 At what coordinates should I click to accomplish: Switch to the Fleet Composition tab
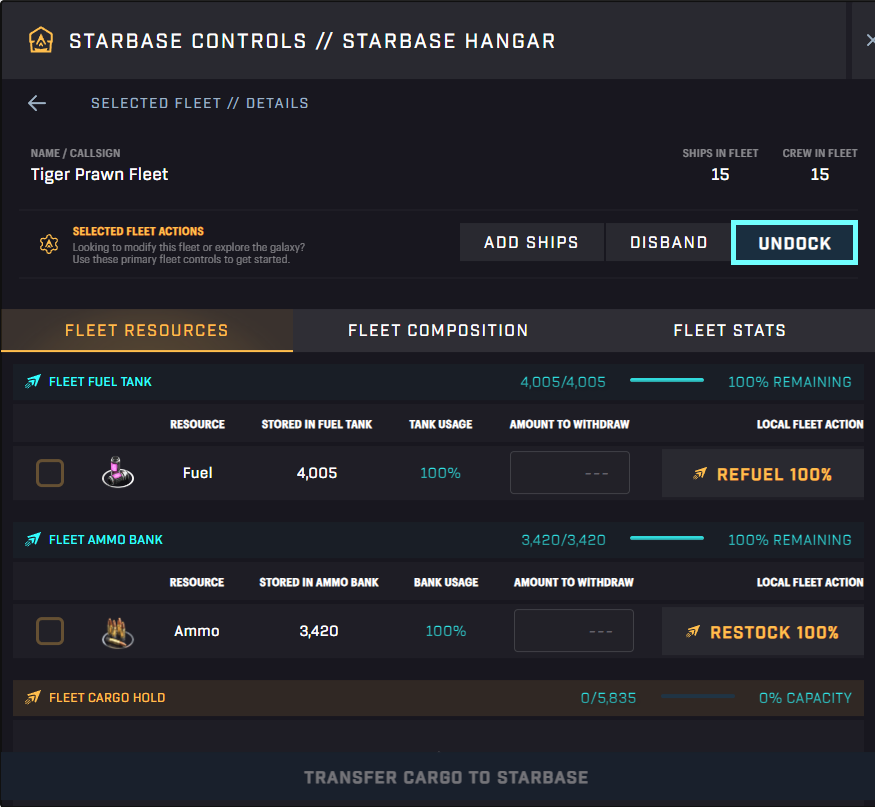coord(438,330)
